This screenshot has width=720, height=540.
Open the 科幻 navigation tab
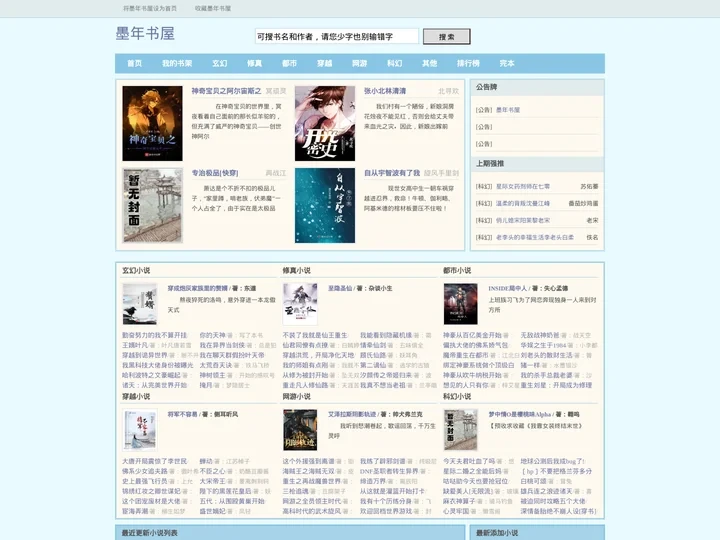coord(394,63)
